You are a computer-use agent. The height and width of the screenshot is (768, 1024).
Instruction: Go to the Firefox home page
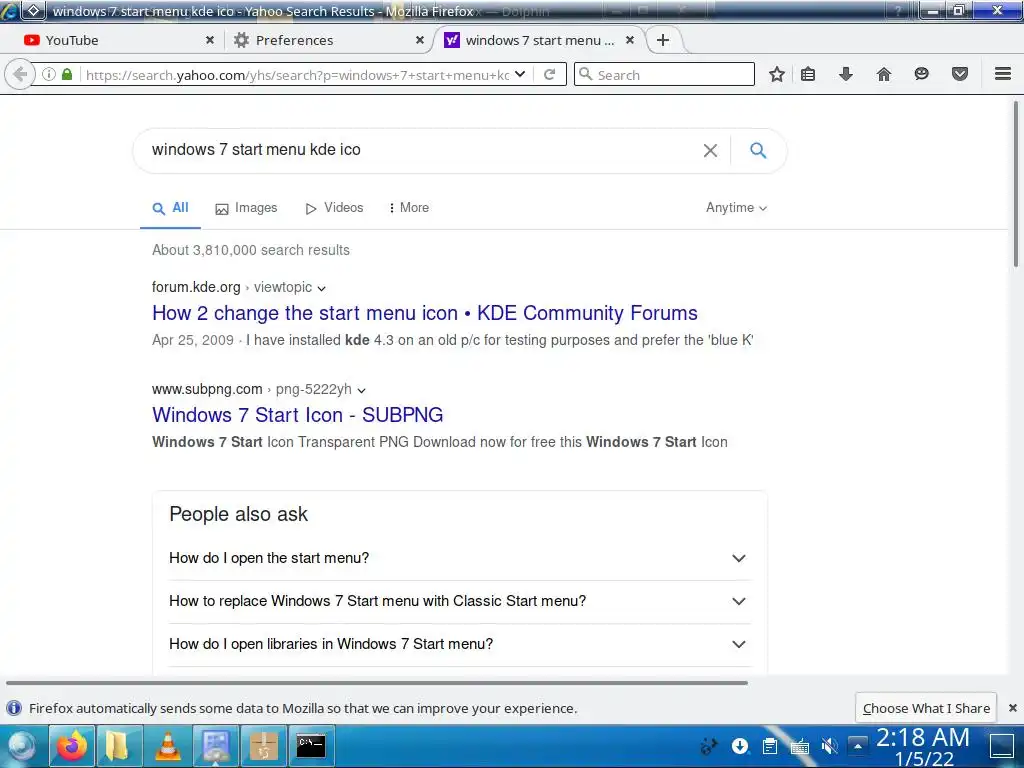(x=884, y=74)
